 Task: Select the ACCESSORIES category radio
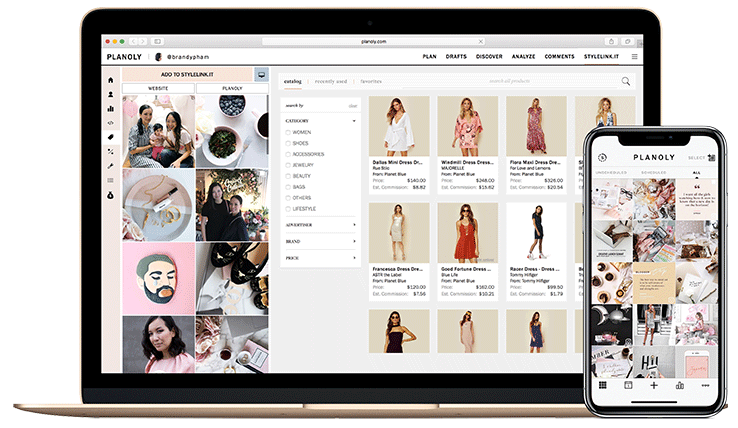[x=288, y=154]
